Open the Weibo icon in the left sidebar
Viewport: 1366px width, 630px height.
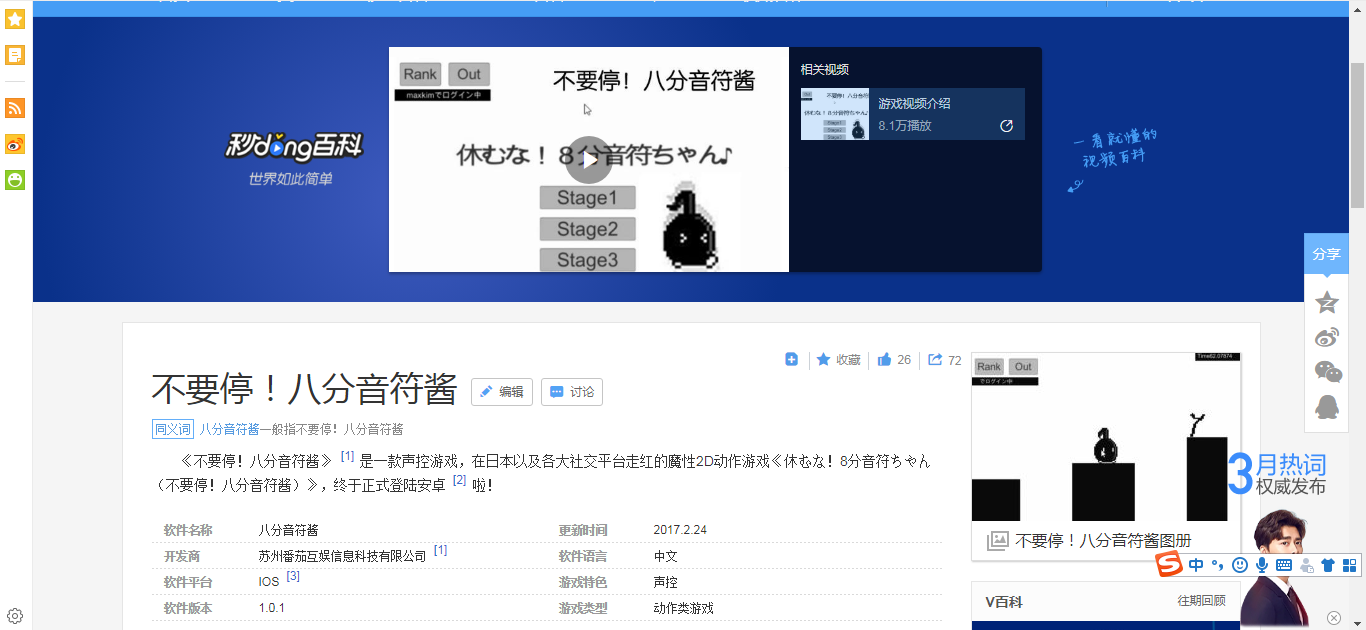coord(15,144)
